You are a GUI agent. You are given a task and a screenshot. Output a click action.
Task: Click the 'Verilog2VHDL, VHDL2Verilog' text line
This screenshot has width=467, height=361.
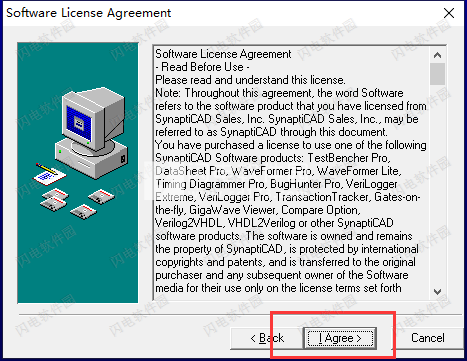(274, 223)
